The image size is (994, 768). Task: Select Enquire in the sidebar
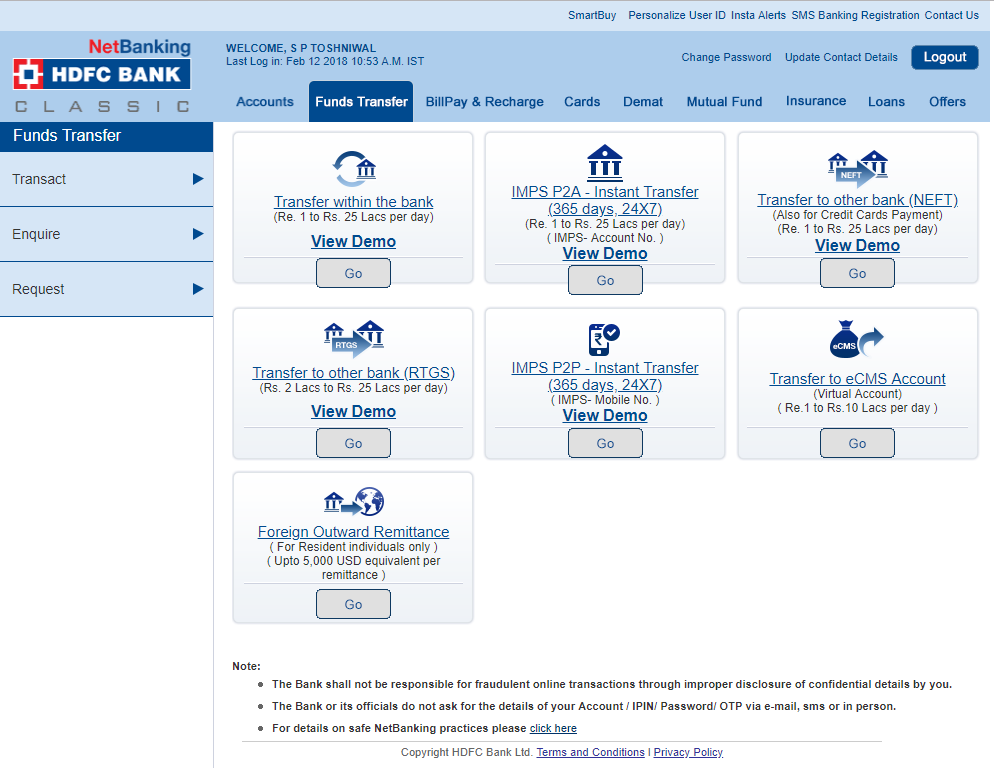tap(106, 234)
